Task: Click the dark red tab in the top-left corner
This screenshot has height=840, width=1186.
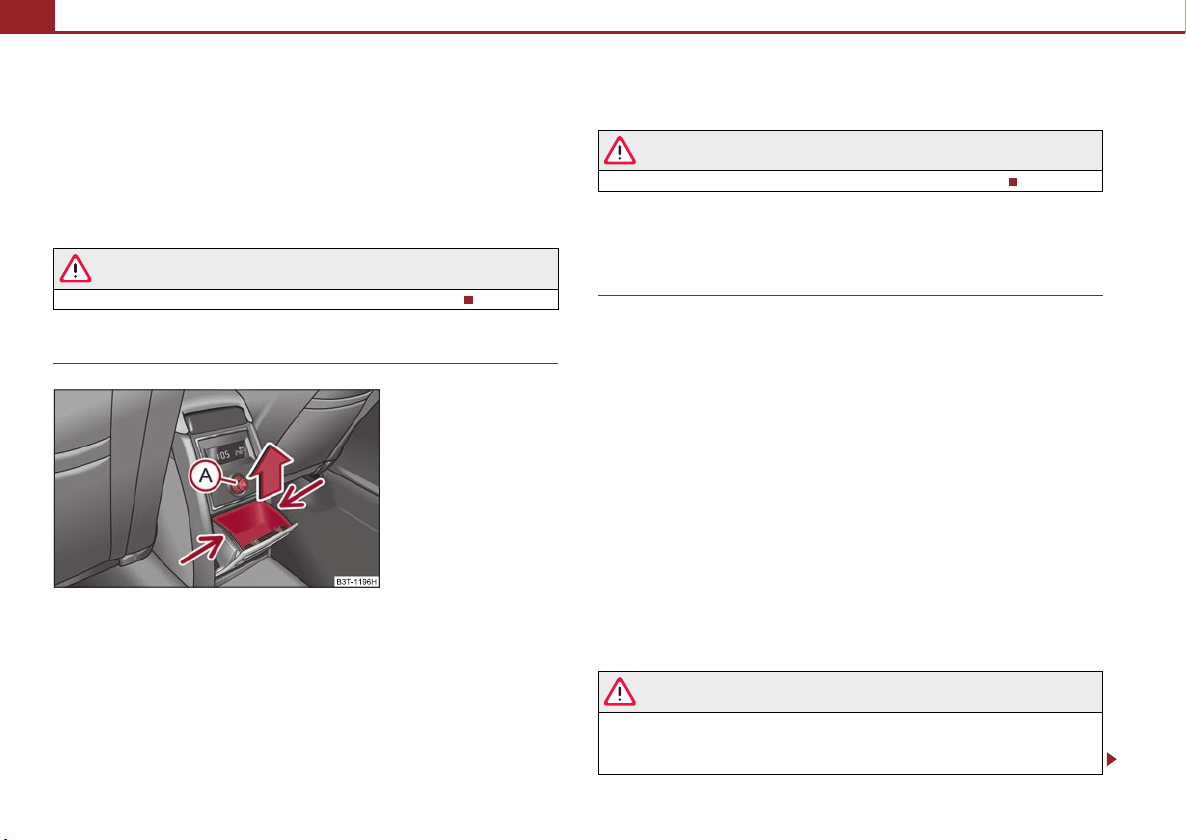Action: [x=27, y=16]
